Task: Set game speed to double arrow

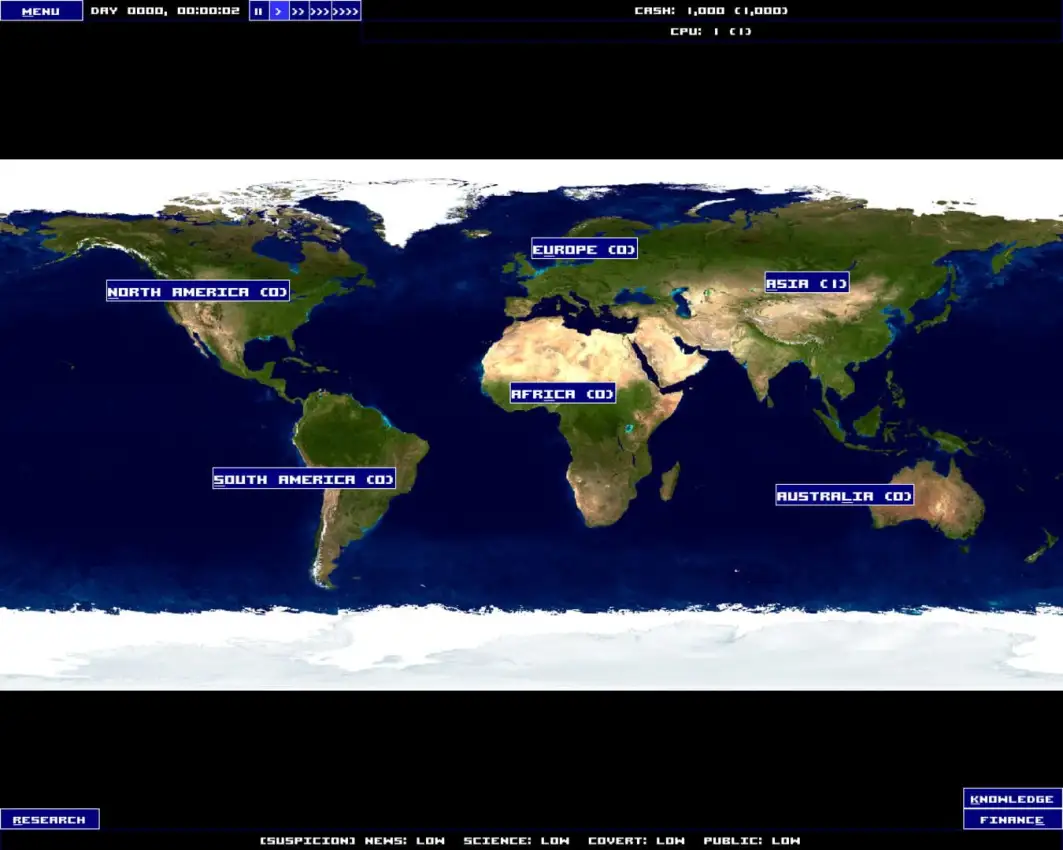Action: [x=298, y=11]
